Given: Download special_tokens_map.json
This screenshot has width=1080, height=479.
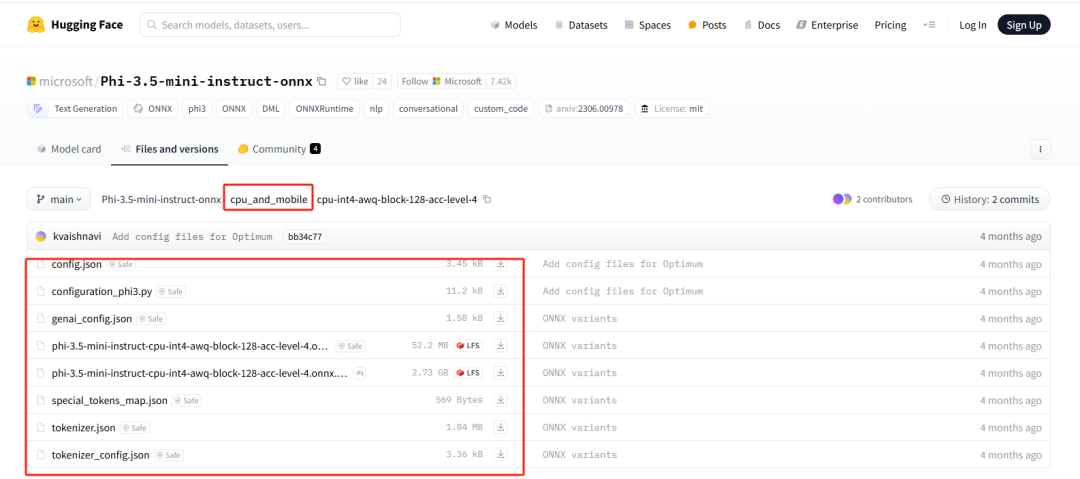Looking at the screenshot, I should click(501, 400).
